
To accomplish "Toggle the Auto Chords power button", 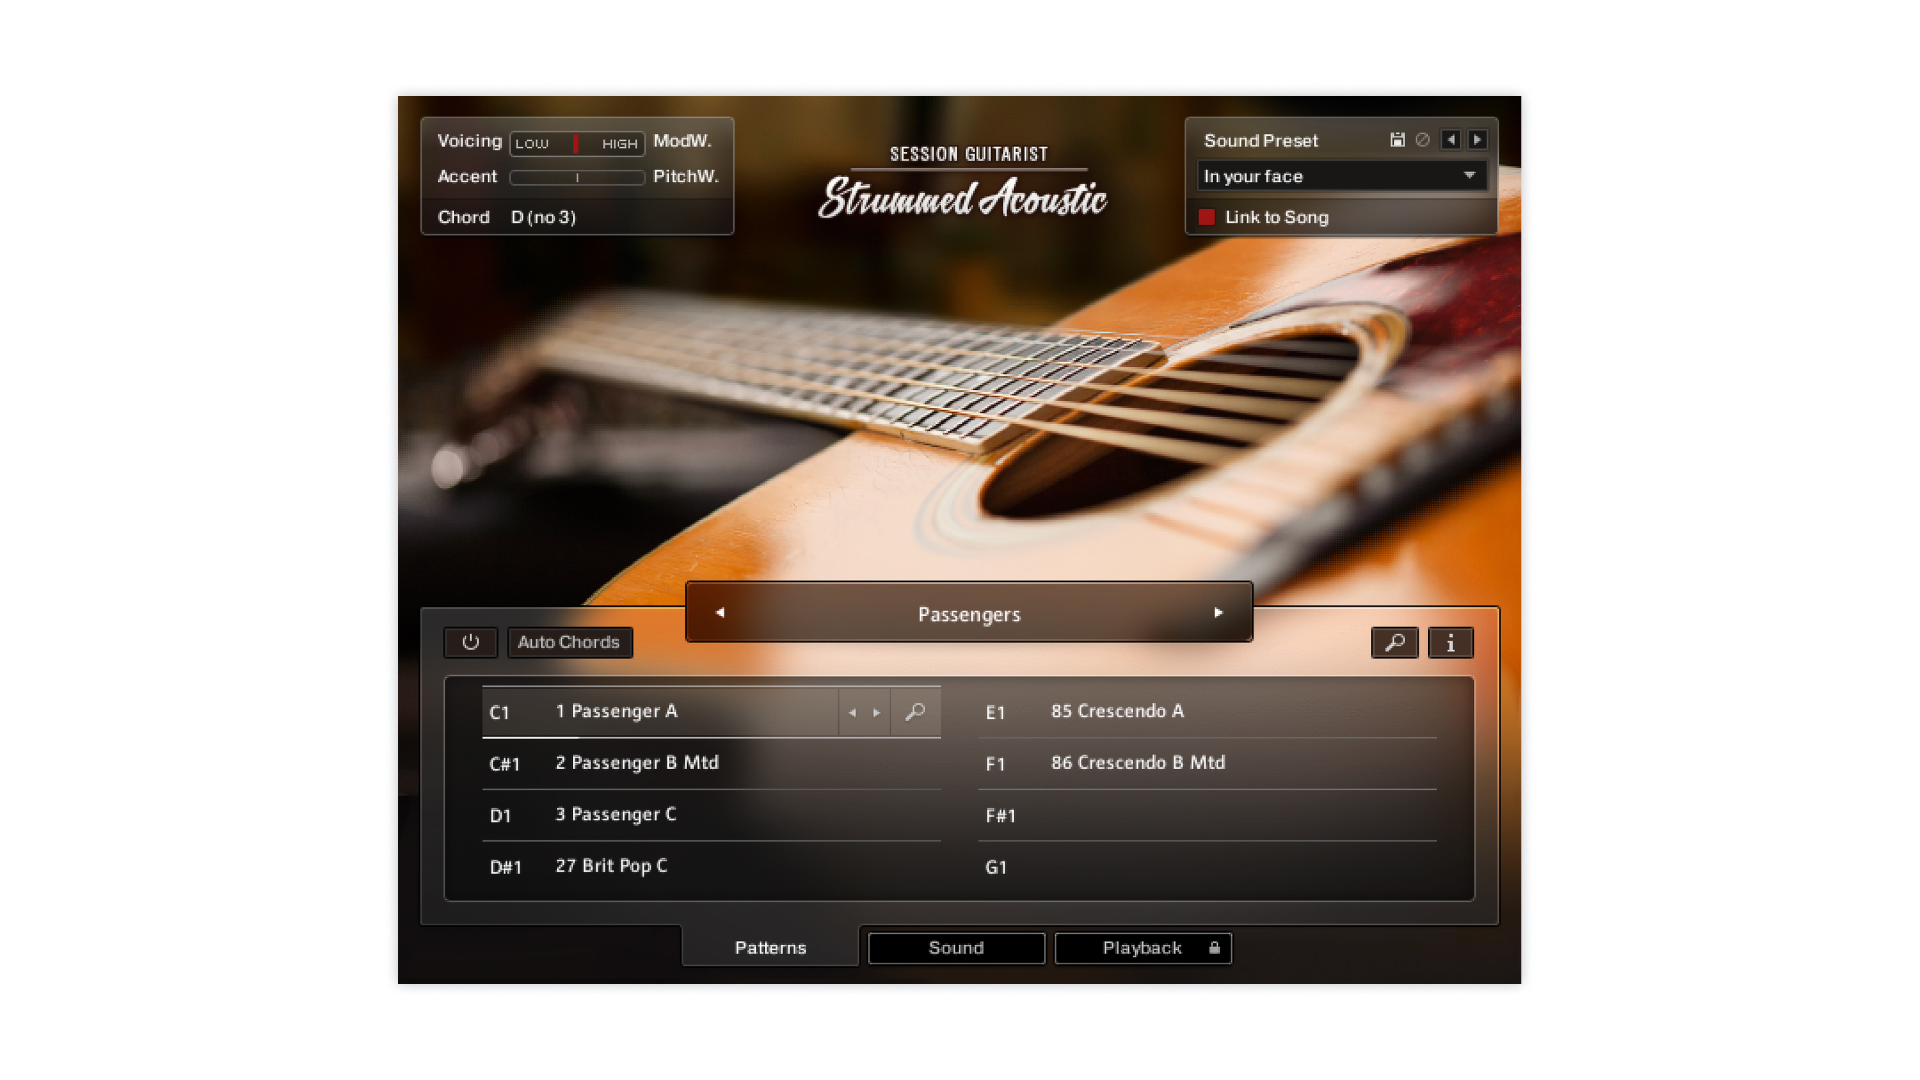I will click(x=470, y=642).
